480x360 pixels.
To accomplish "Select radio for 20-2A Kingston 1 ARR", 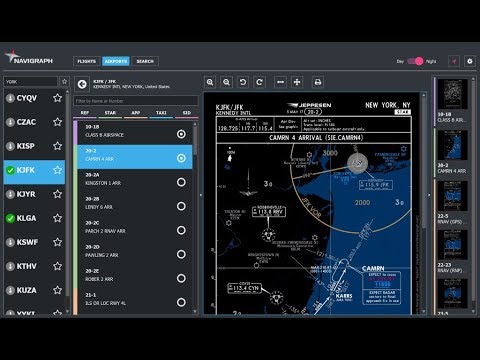I will [x=181, y=182].
